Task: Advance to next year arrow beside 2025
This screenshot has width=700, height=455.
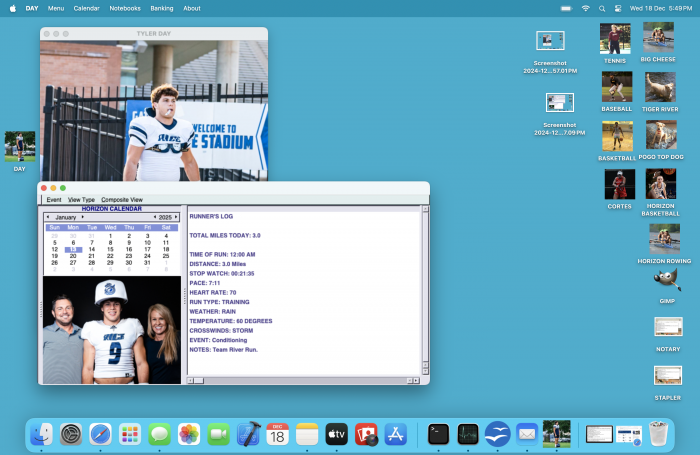Action: [x=177, y=217]
